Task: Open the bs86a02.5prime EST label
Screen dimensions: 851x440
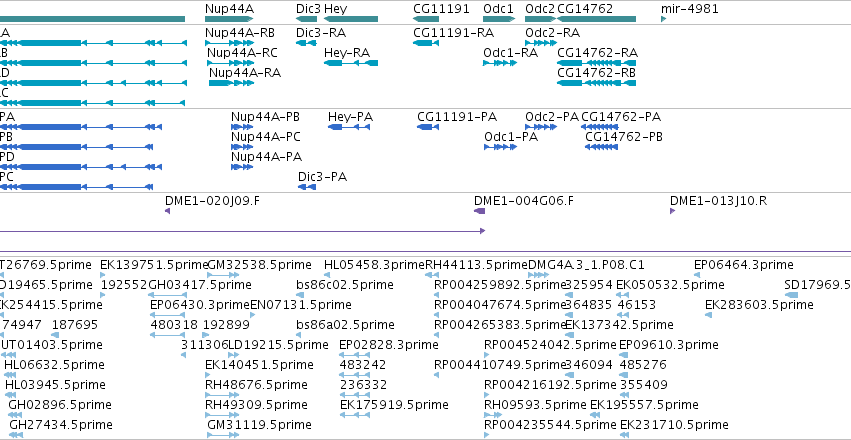Action: coord(345,325)
